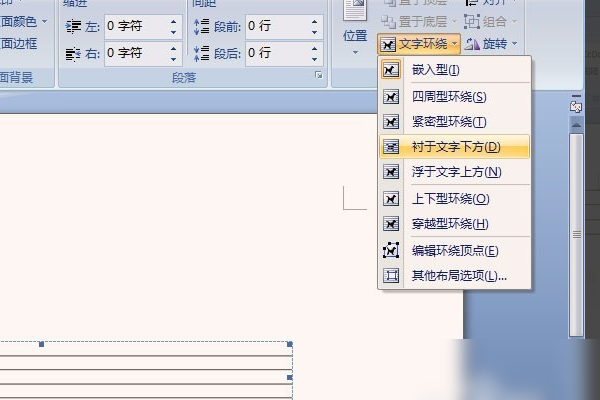Increase 段后 spacing value
The image size is (600, 400).
click(x=315, y=48)
